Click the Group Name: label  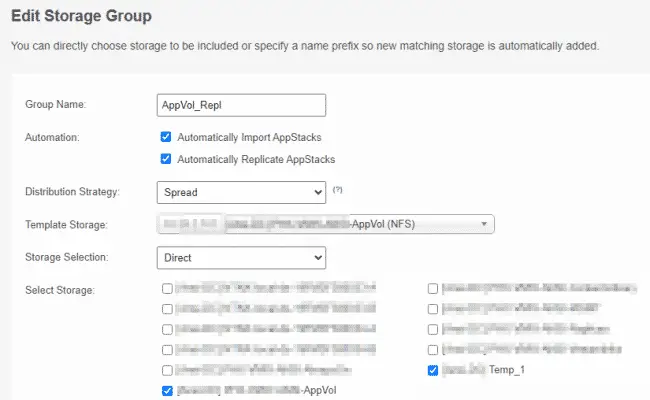click(x=56, y=104)
